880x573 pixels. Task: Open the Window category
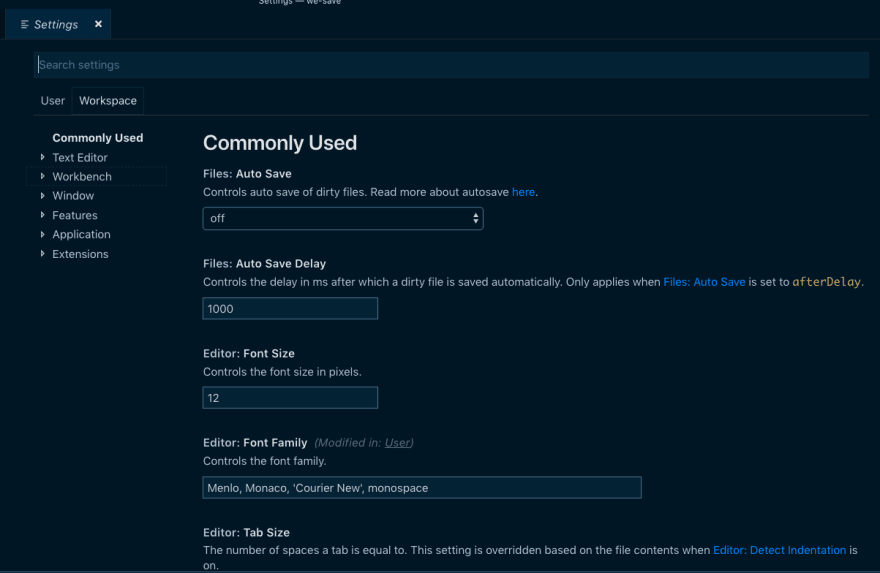point(73,195)
